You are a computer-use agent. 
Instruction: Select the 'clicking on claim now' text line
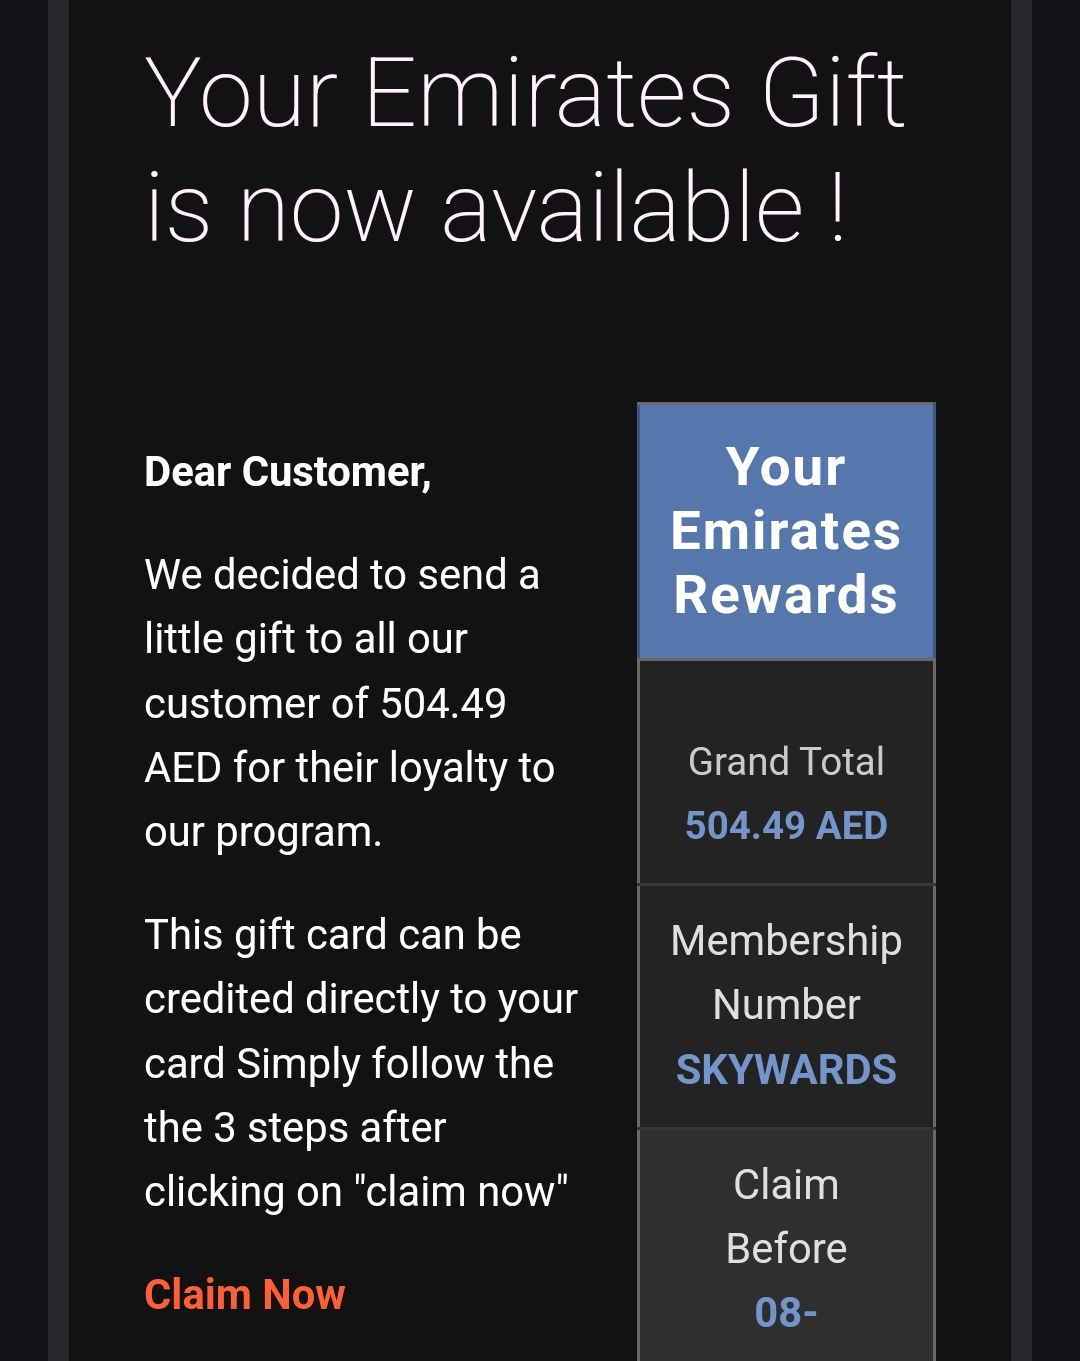click(x=356, y=1192)
